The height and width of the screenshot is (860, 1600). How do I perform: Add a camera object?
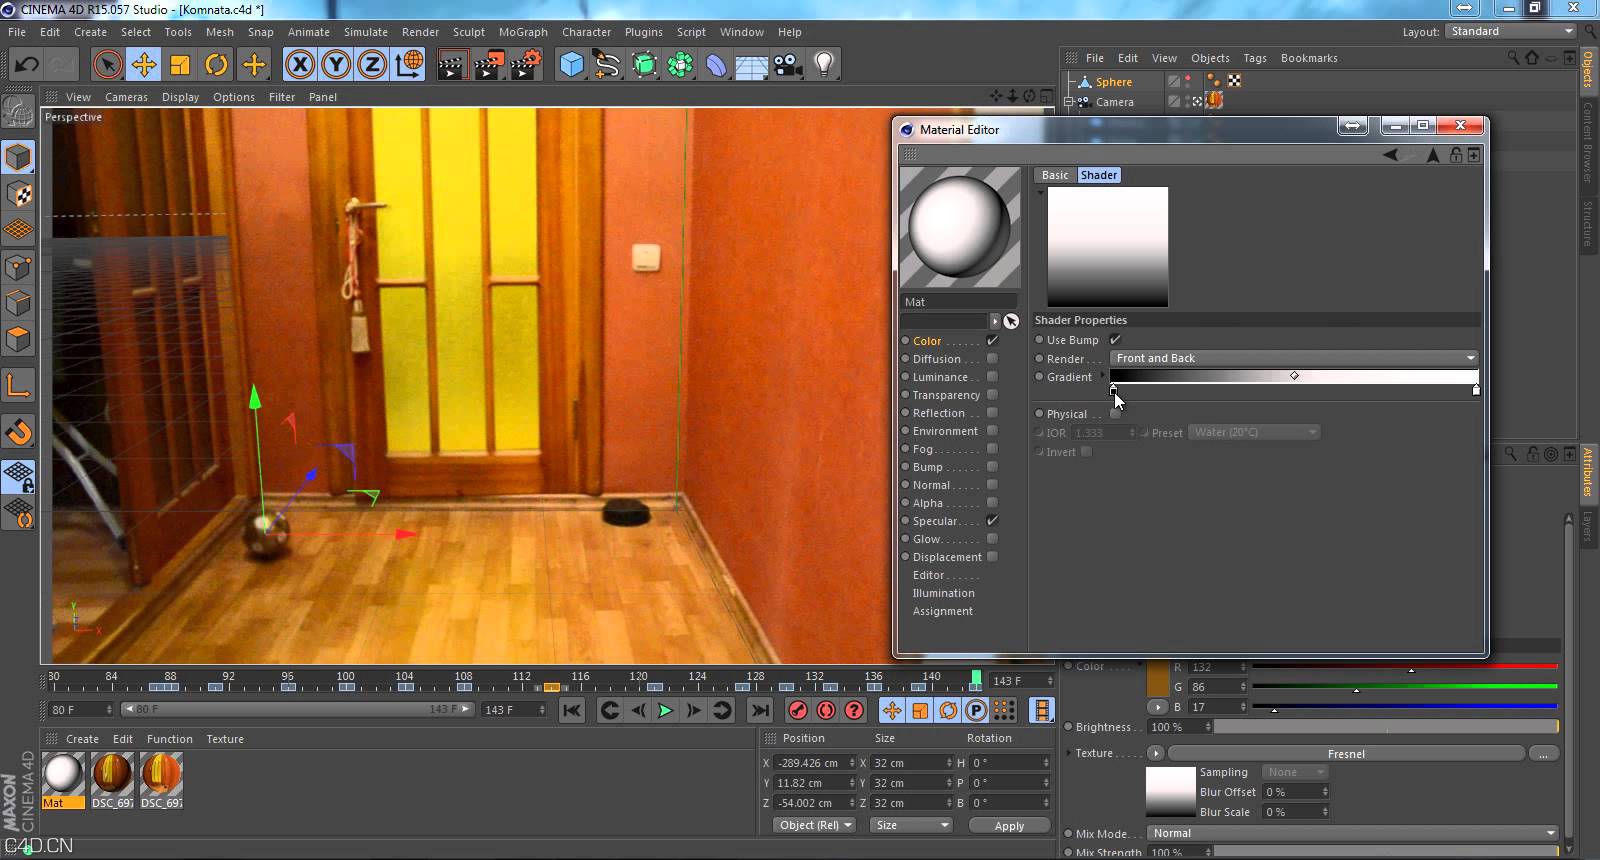click(x=787, y=66)
